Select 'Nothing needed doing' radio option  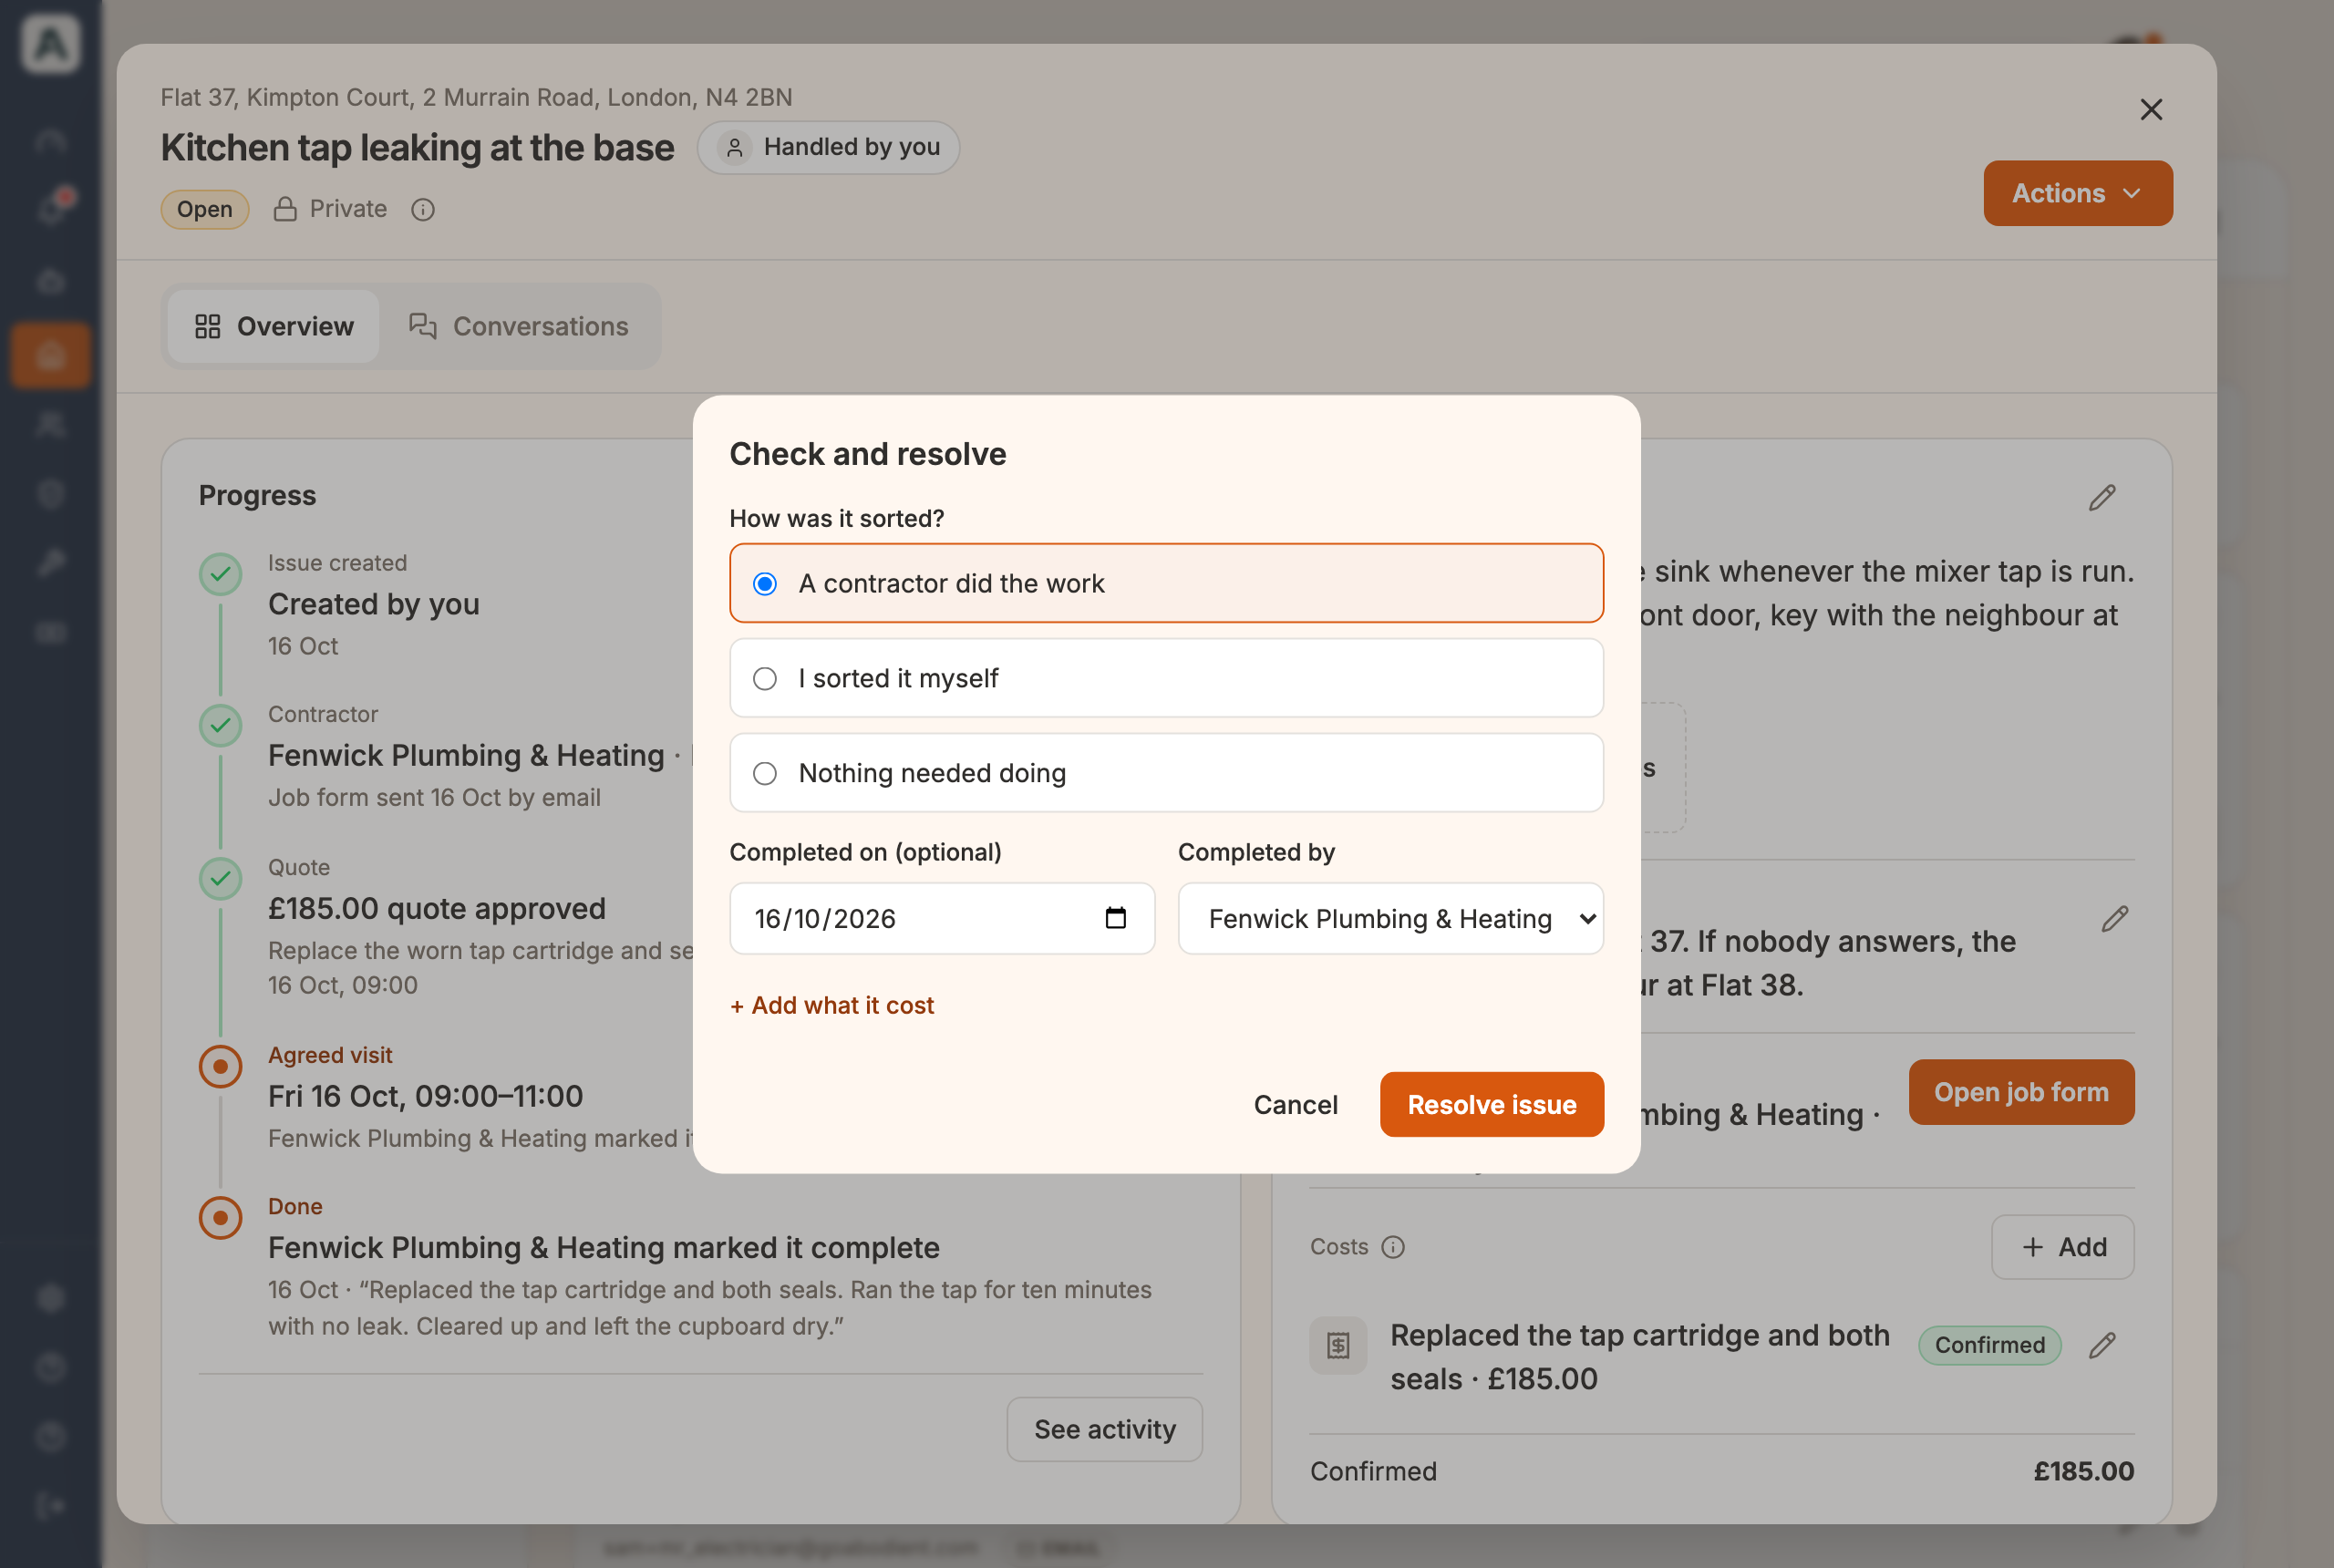pos(1166,773)
